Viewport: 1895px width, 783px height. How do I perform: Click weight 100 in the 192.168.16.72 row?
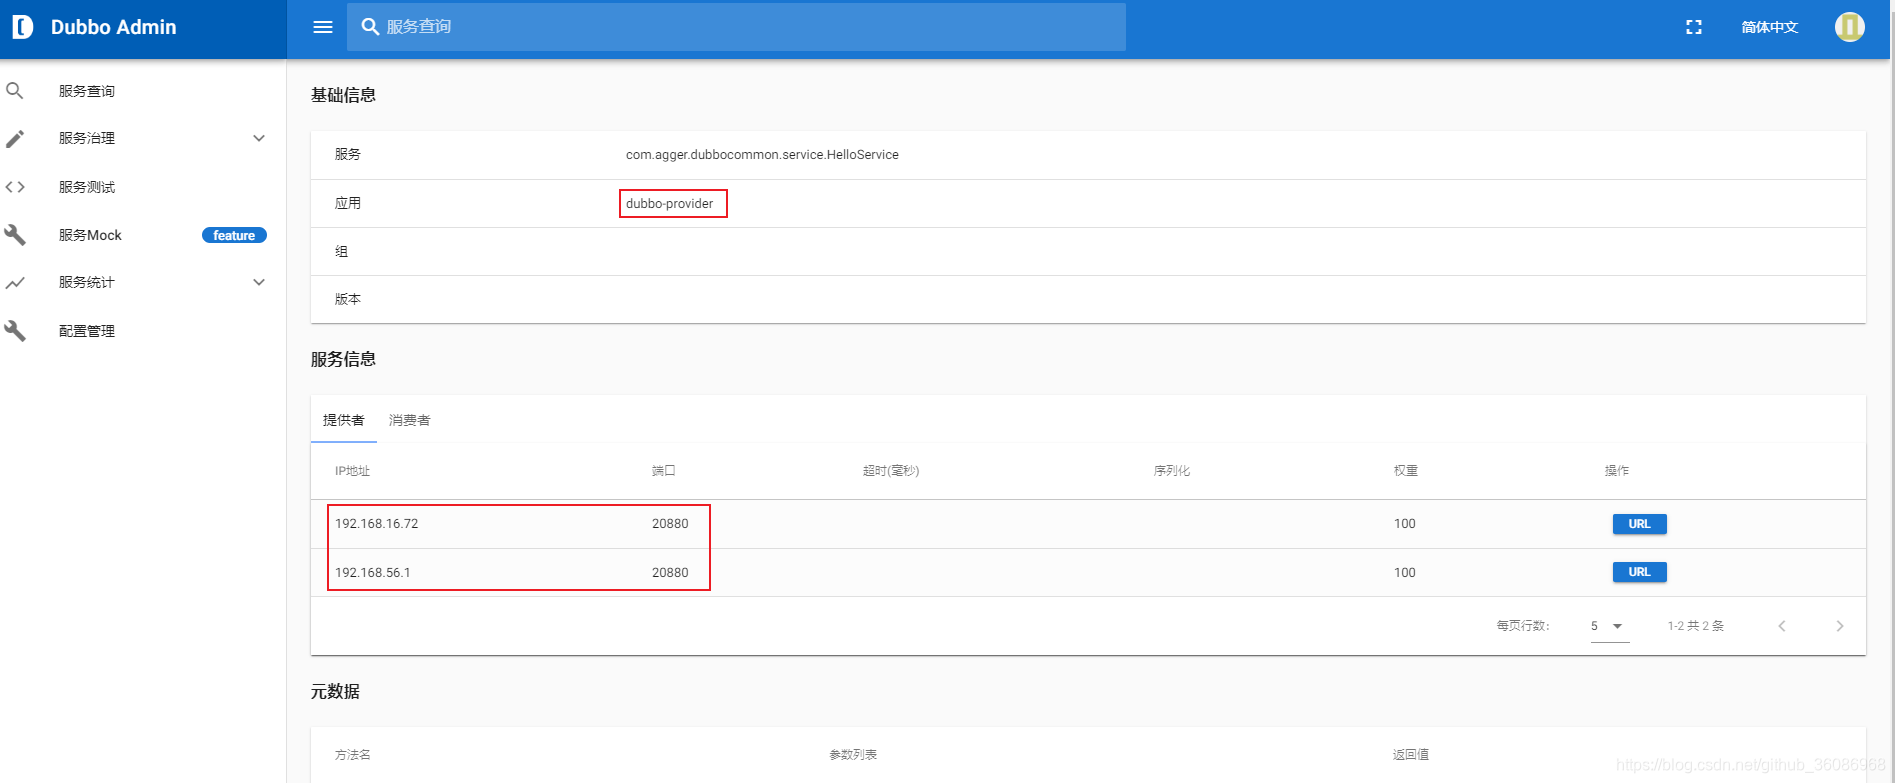(x=1405, y=524)
